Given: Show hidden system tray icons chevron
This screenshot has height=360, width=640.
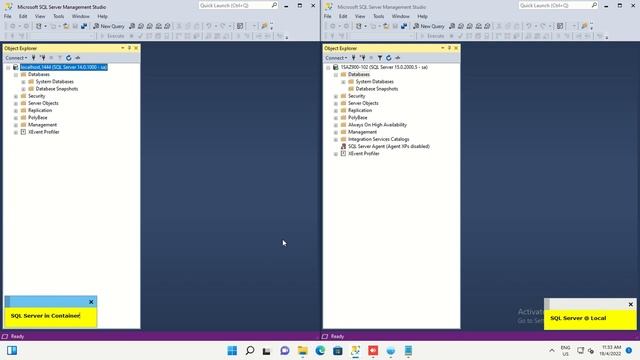Looking at the screenshot, I should [x=552, y=351].
